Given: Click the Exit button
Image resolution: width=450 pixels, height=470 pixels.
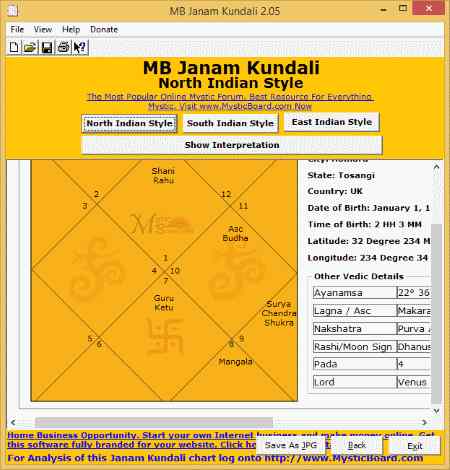Looking at the screenshot, I should 415,446.
